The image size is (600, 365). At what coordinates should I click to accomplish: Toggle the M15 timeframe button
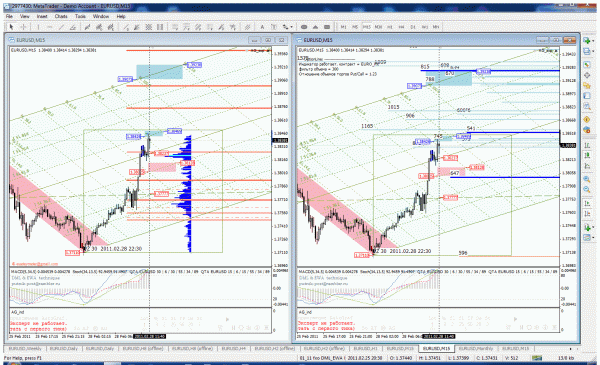click(367, 27)
